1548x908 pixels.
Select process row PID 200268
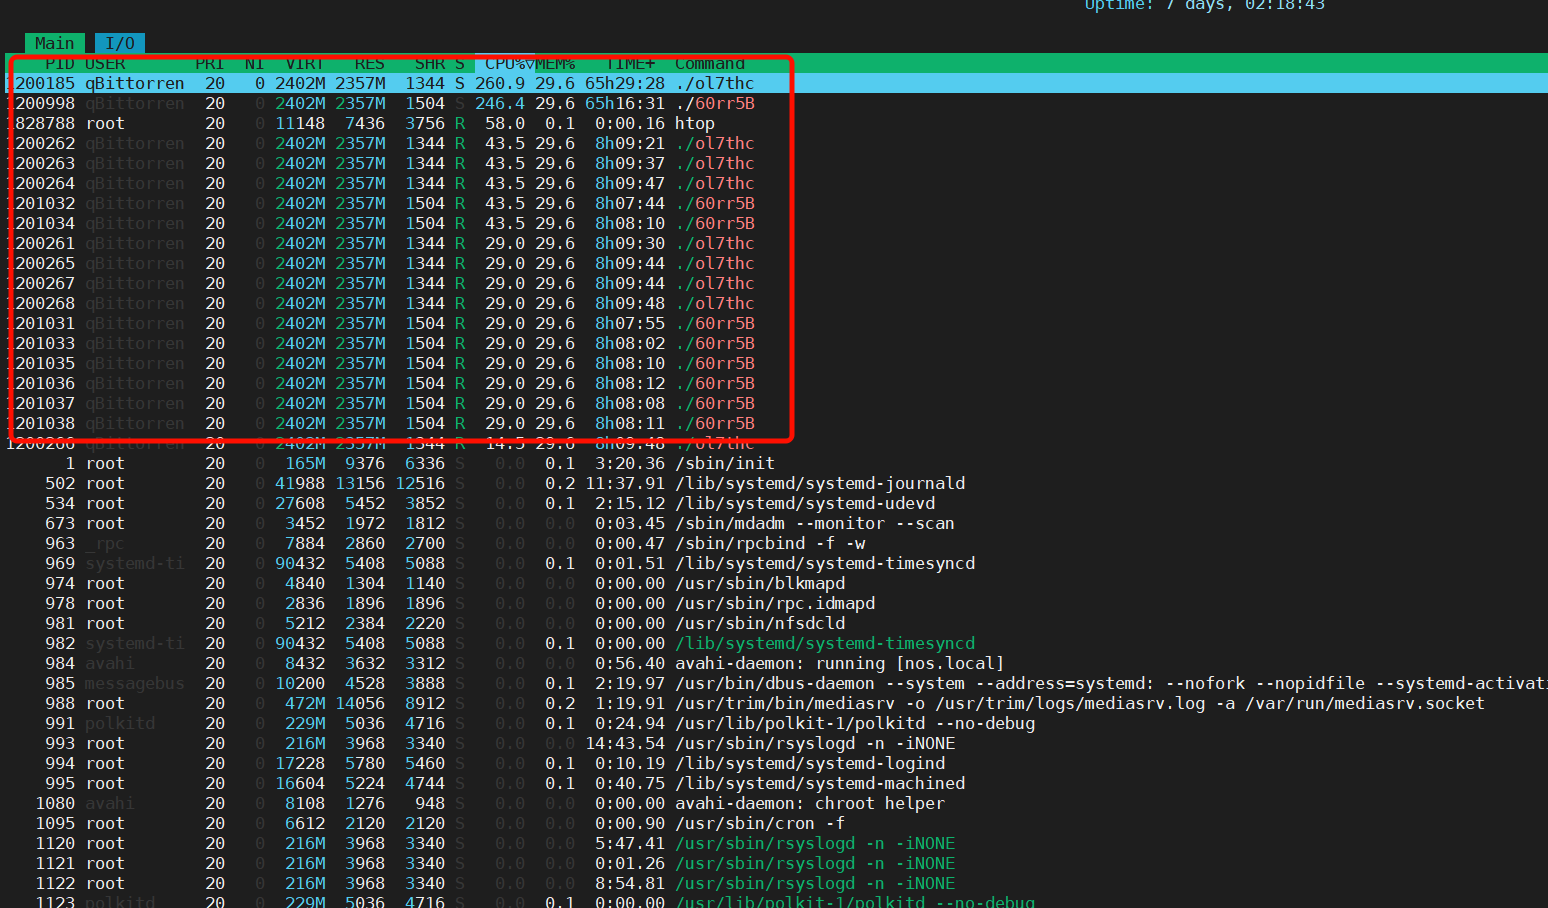click(x=776, y=303)
